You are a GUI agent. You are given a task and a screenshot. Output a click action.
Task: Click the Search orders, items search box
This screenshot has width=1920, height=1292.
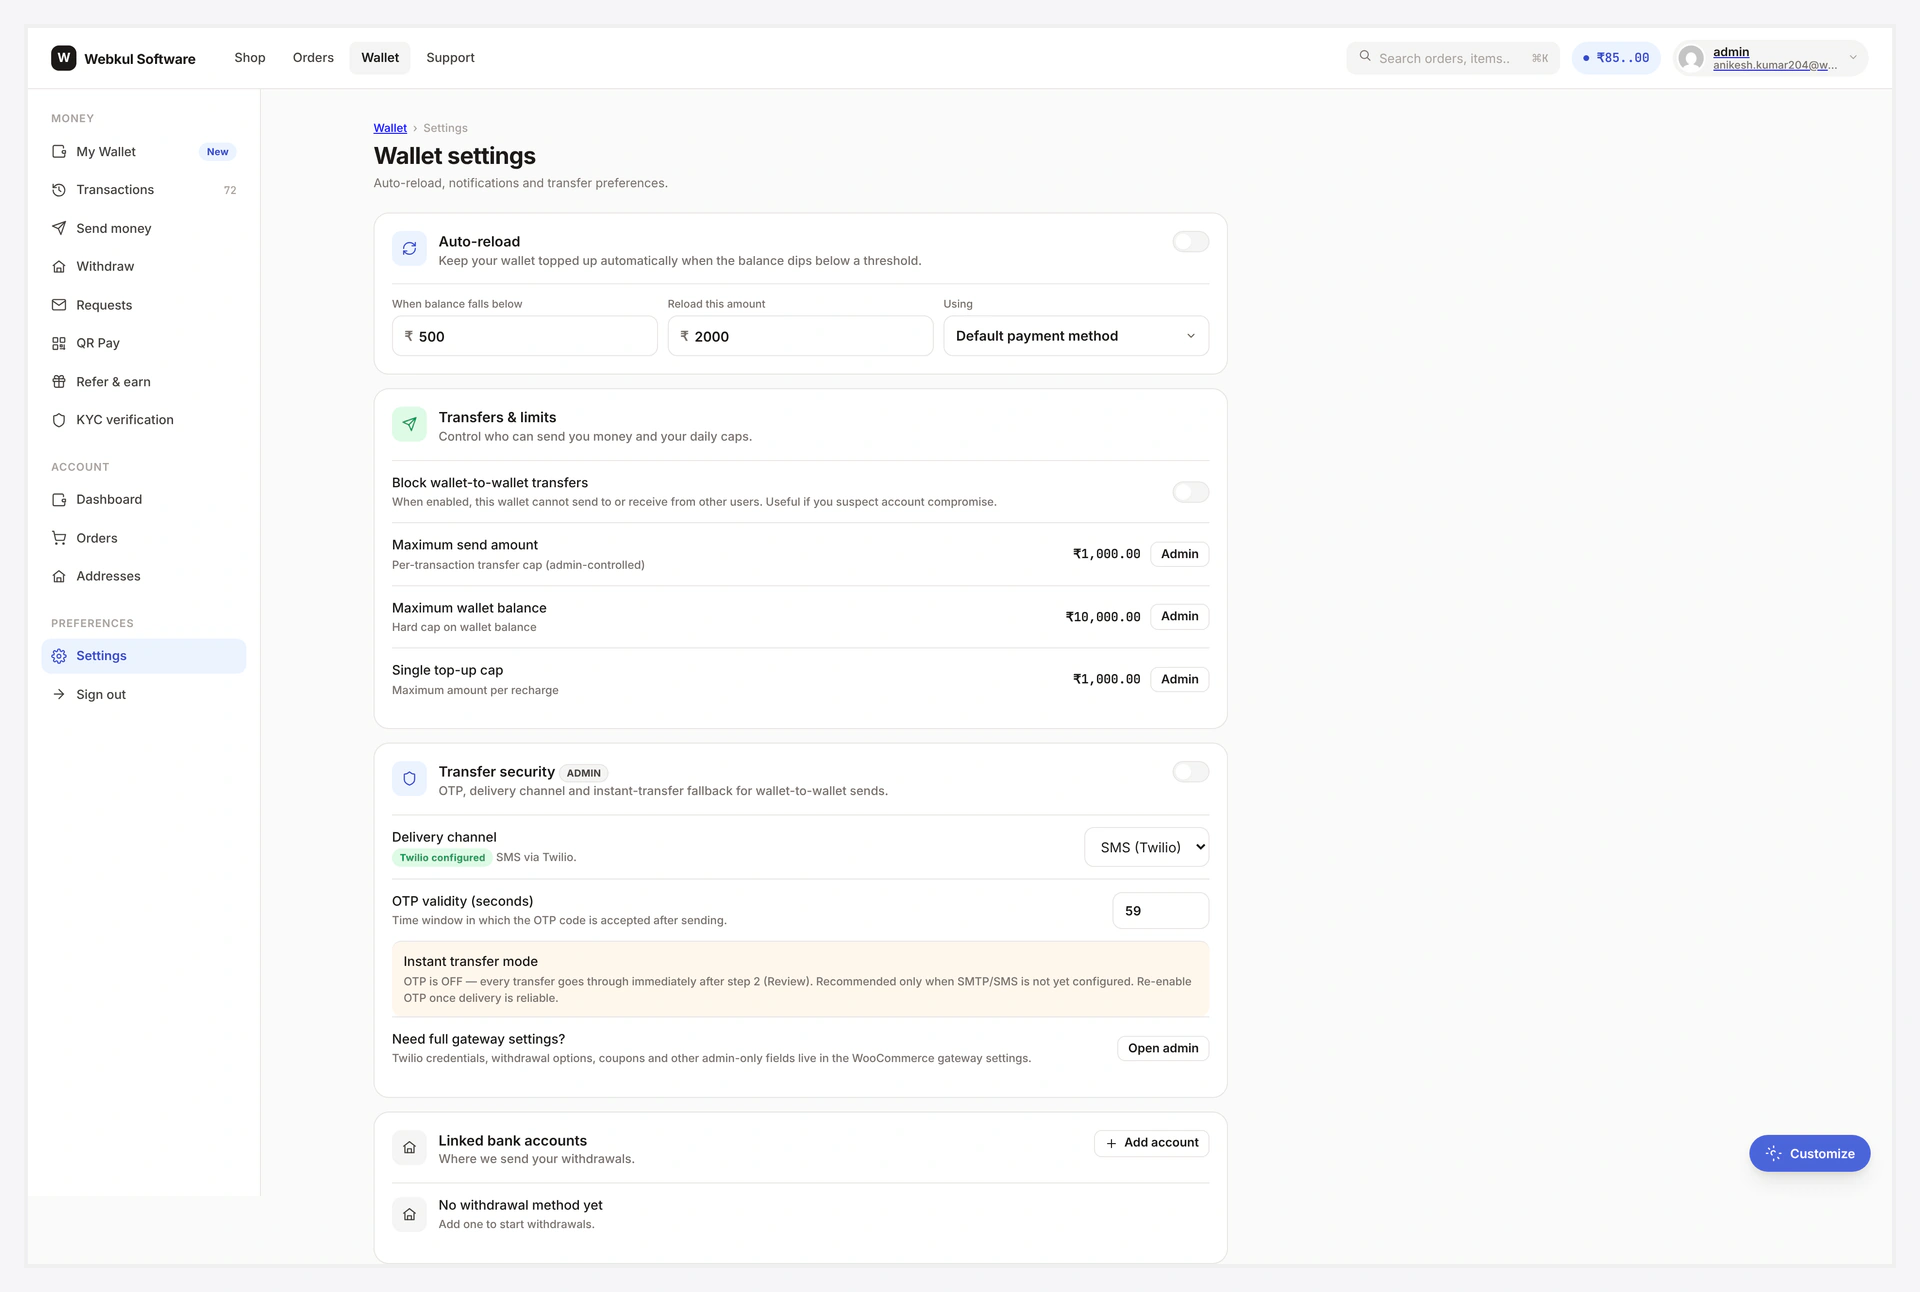pyautogui.click(x=1453, y=58)
